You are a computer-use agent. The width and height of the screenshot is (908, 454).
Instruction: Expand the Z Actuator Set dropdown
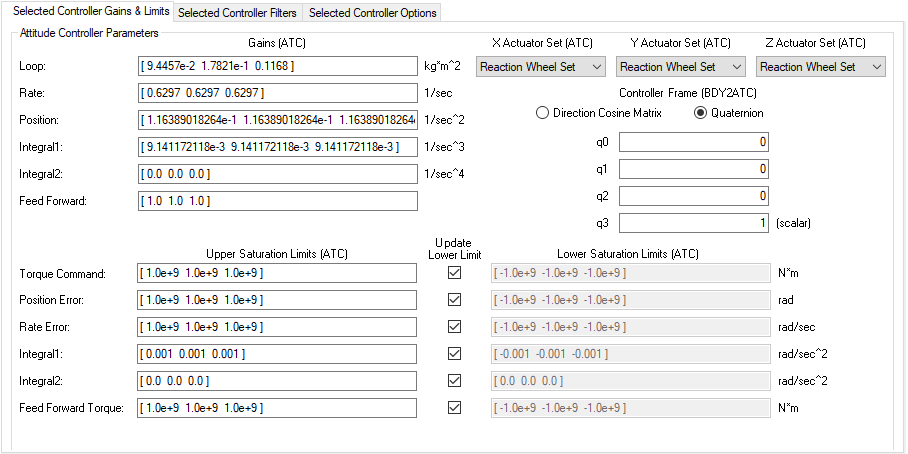click(821, 67)
